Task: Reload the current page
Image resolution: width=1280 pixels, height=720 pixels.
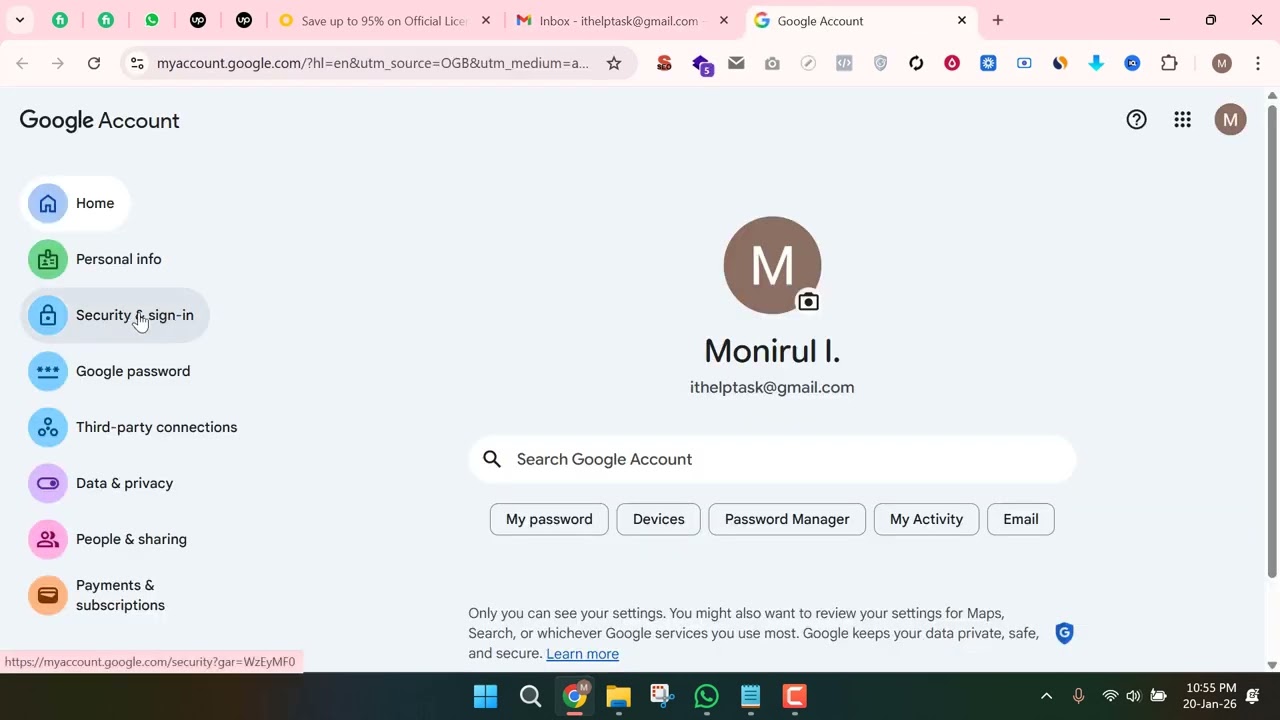Action: (x=94, y=63)
